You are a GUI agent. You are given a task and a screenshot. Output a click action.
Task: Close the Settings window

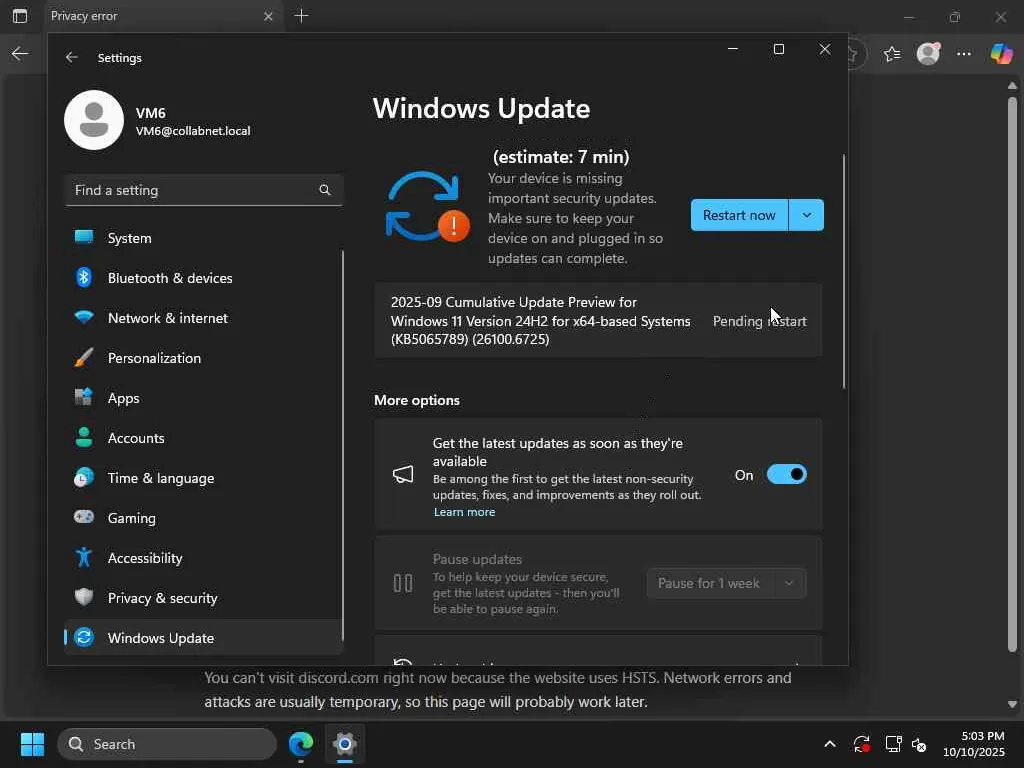pos(825,49)
